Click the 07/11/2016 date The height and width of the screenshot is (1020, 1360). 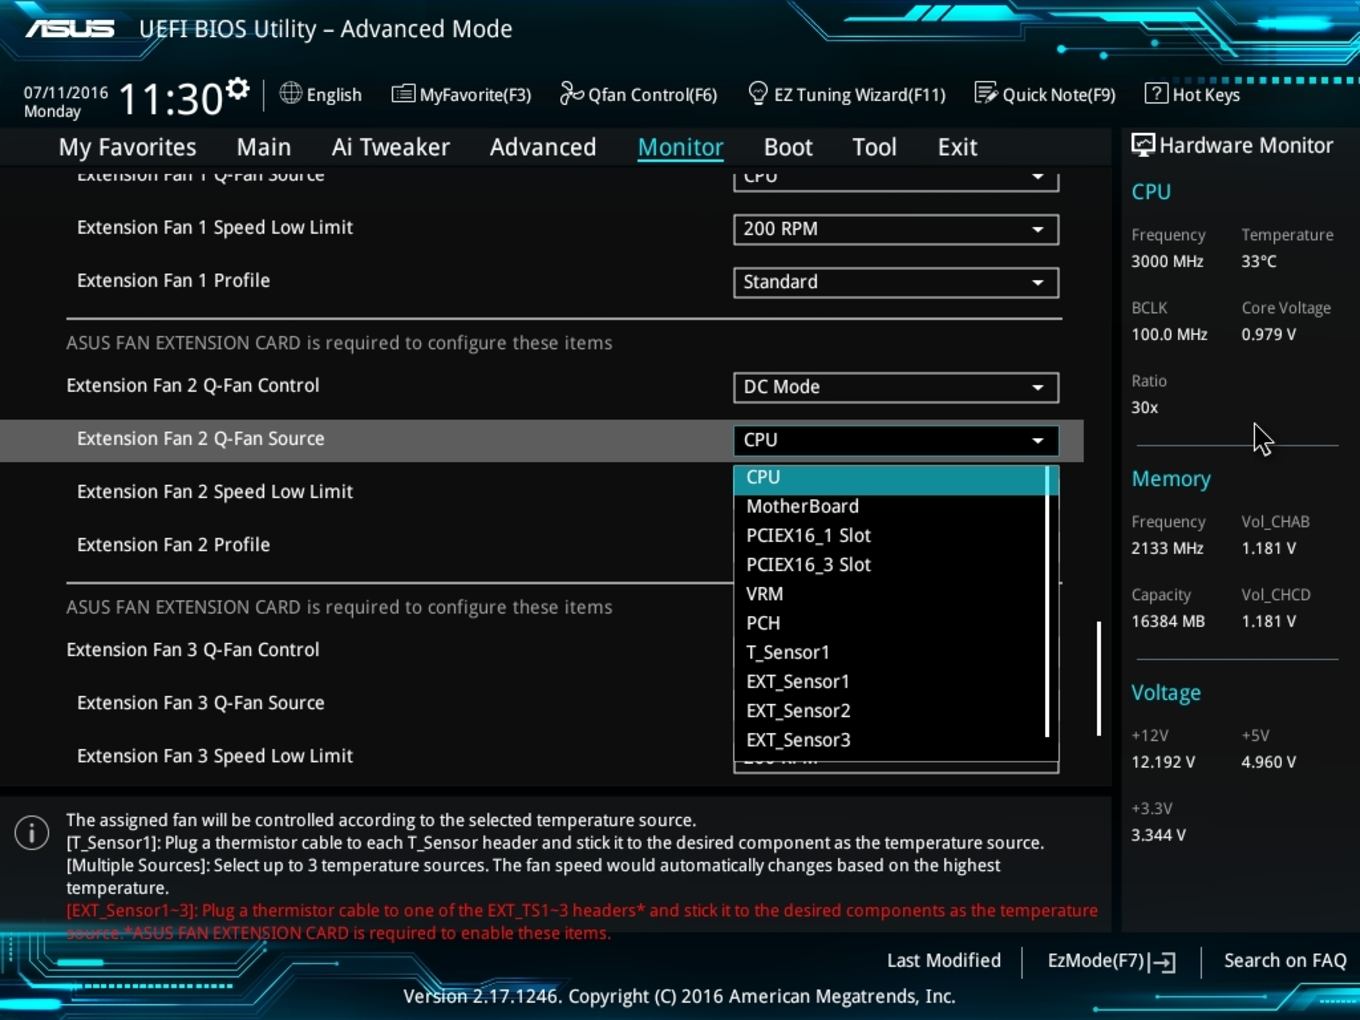(66, 92)
